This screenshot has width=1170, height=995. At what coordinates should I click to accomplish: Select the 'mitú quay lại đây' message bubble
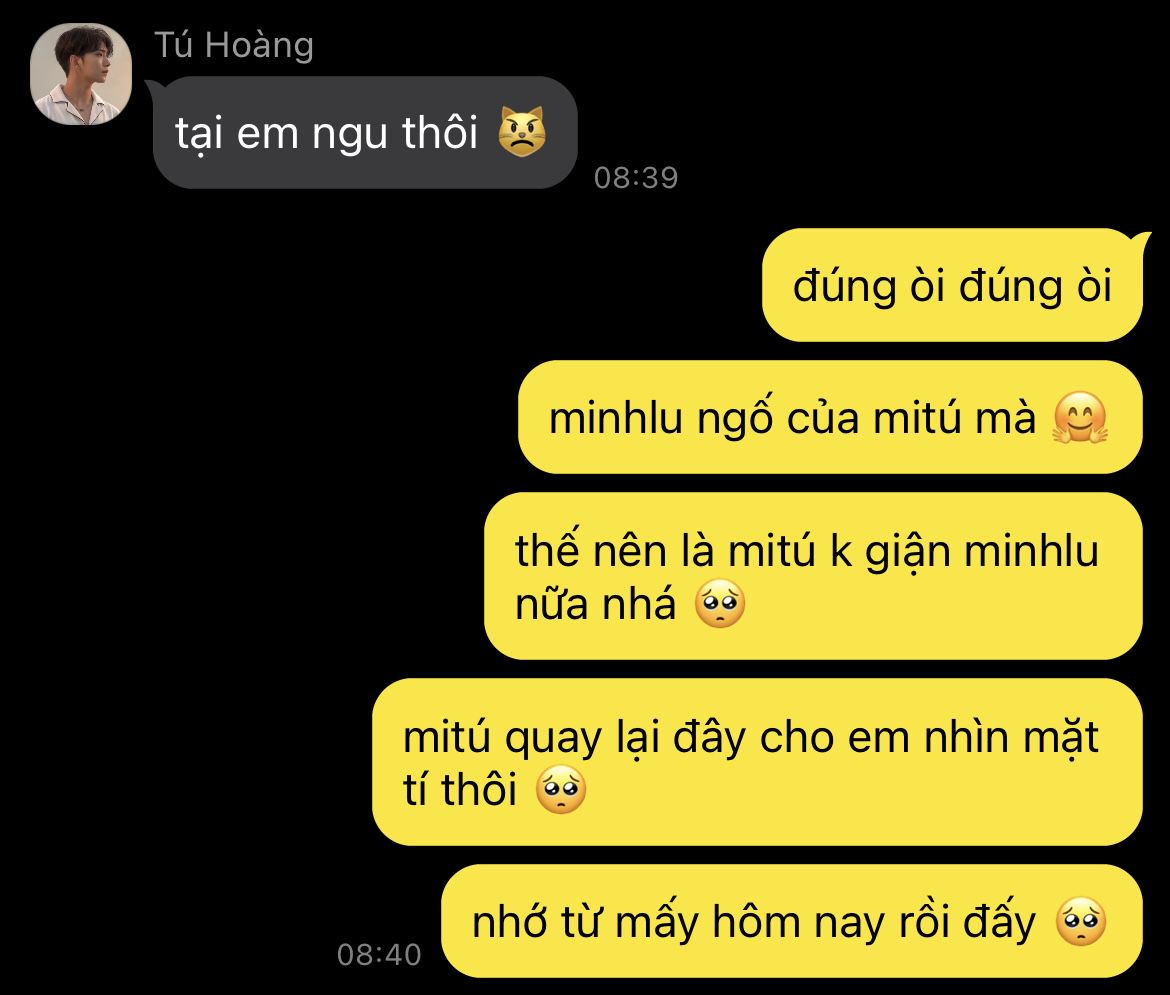pyautogui.click(x=757, y=762)
